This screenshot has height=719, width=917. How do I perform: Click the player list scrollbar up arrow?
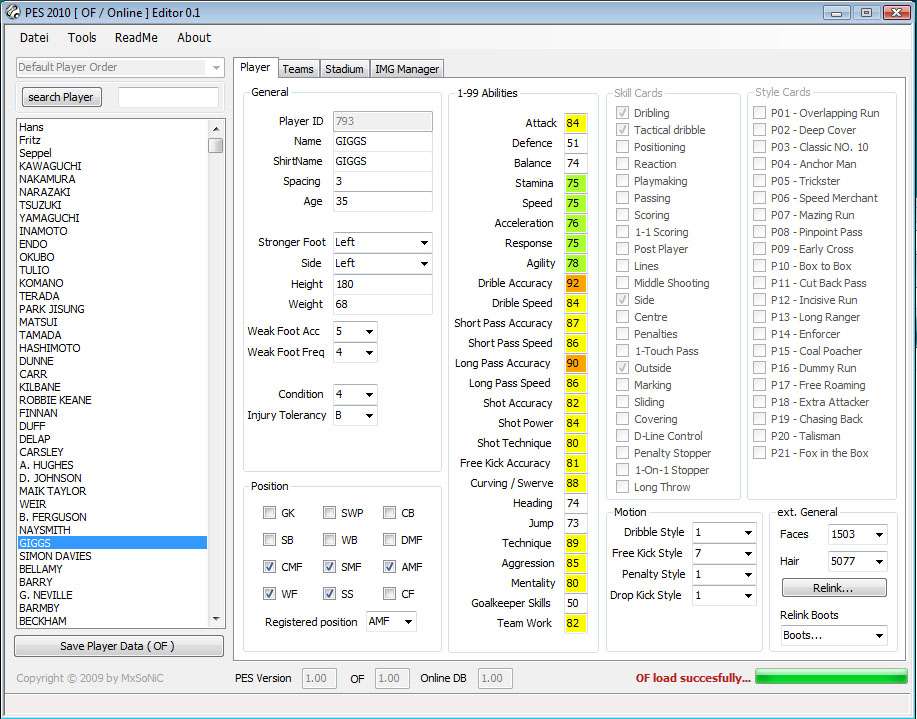[215, 127]
